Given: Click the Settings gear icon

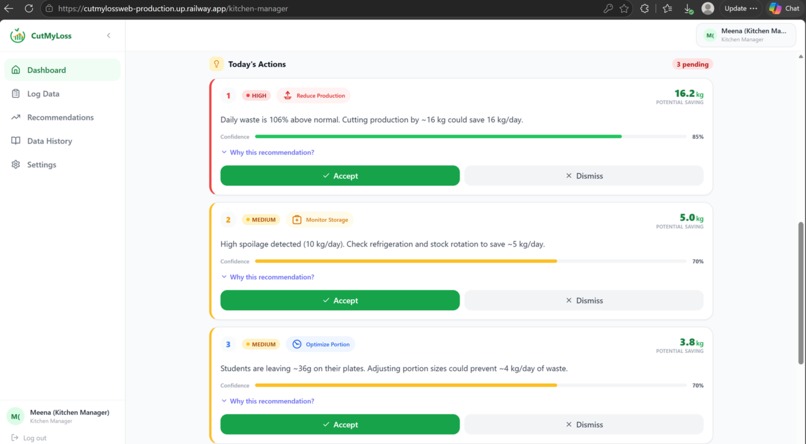Looking at the screenshot, I should (x=16, y=164).
